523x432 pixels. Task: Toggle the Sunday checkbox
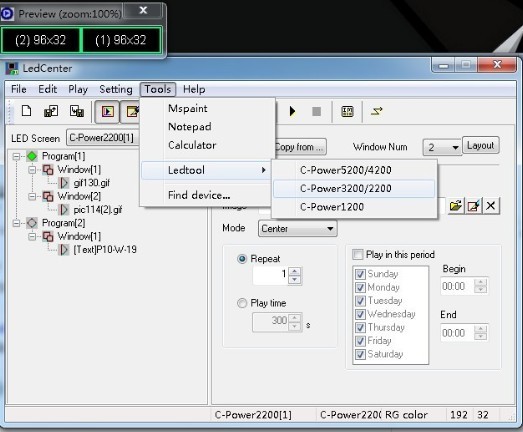(x=360, y=274)
